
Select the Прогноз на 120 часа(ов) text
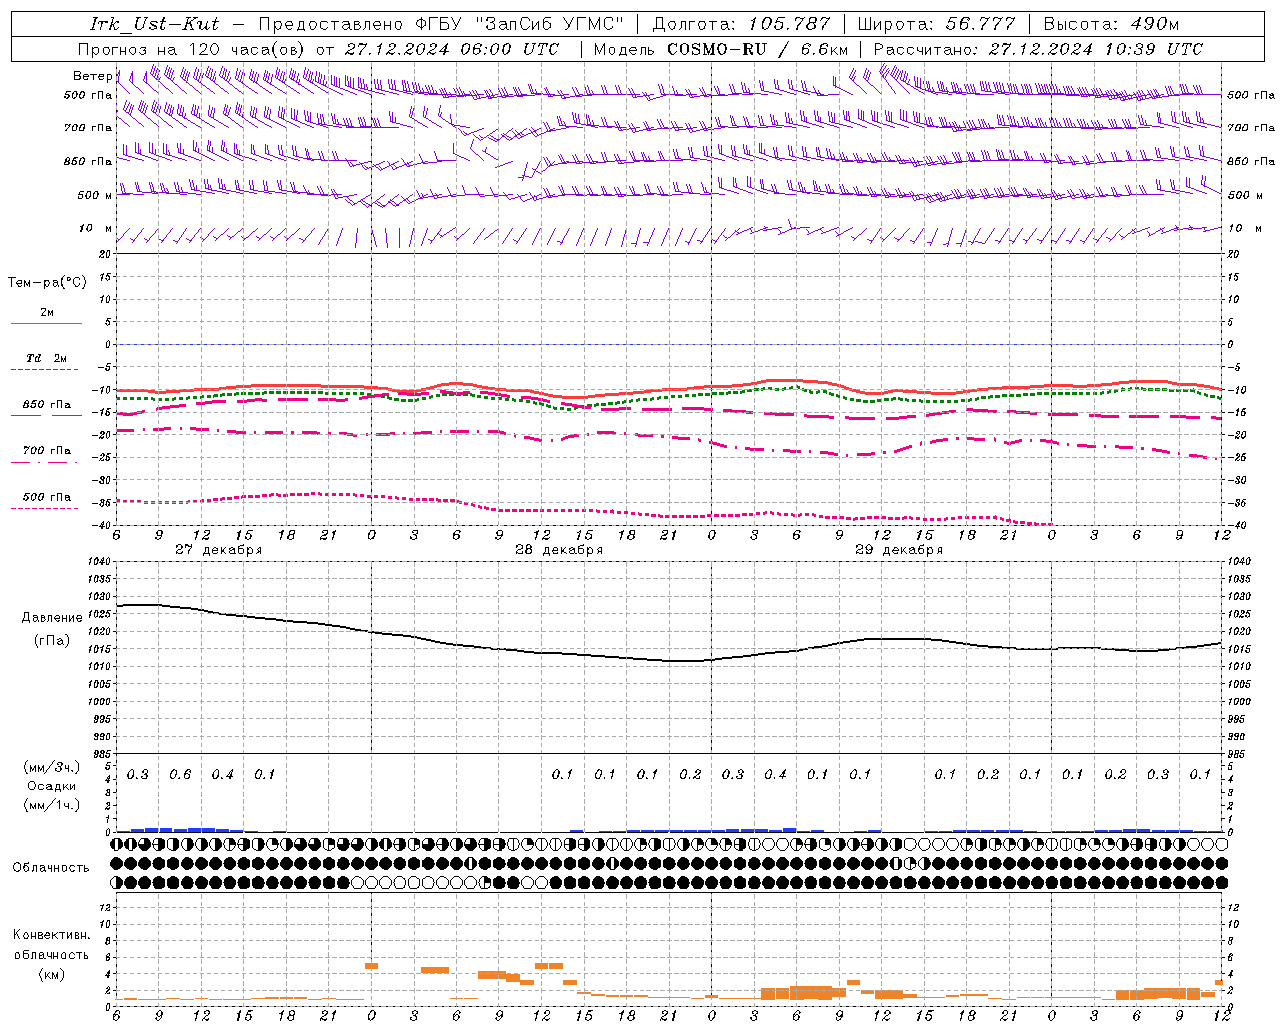coord(193,49)
